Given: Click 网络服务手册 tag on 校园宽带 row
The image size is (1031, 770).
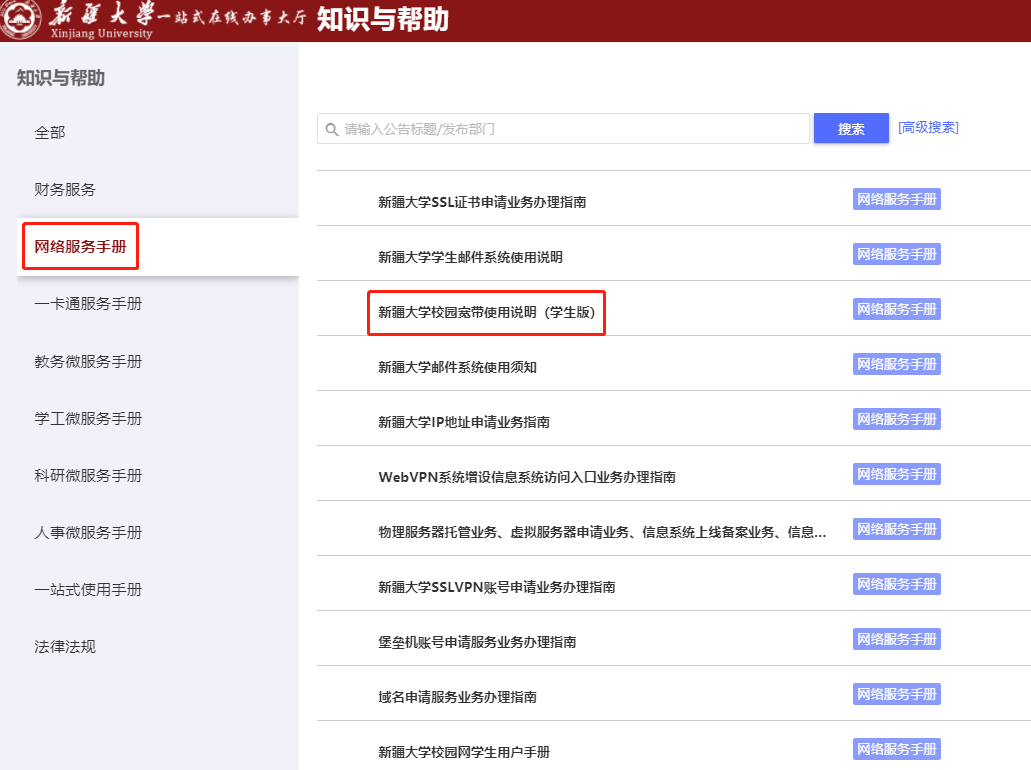Looking at the screenshot, I should (897, 309).
